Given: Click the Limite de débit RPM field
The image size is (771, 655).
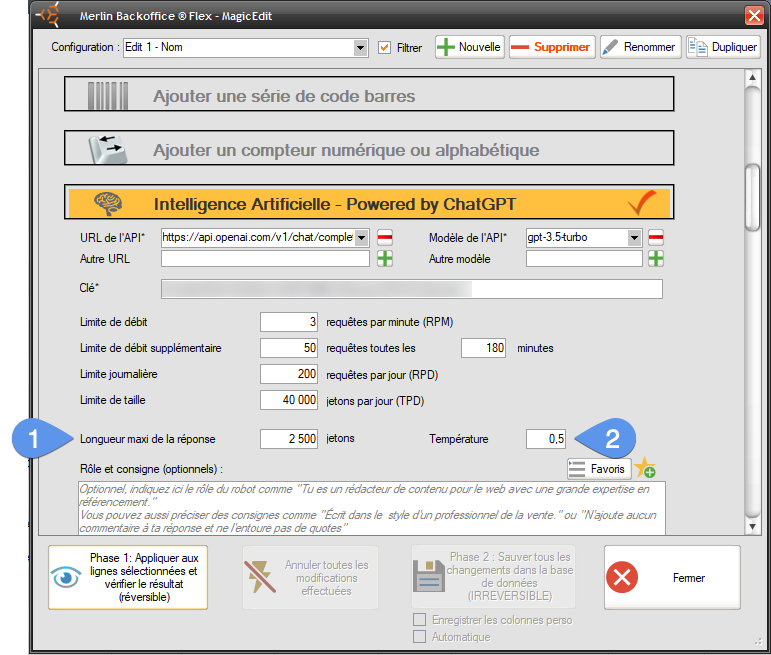Looking at the screenshot, I should click(x=289, y=322).
